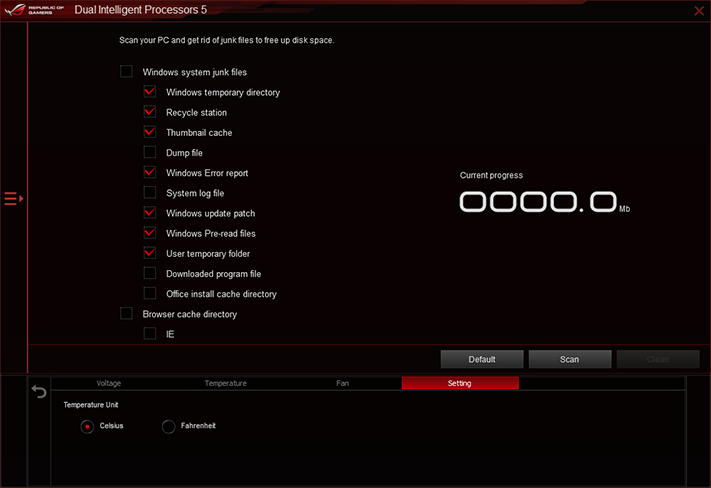Click the 0000.0 Mb progress readout
This screenshot has height=488, width=711.
[545, 202]
